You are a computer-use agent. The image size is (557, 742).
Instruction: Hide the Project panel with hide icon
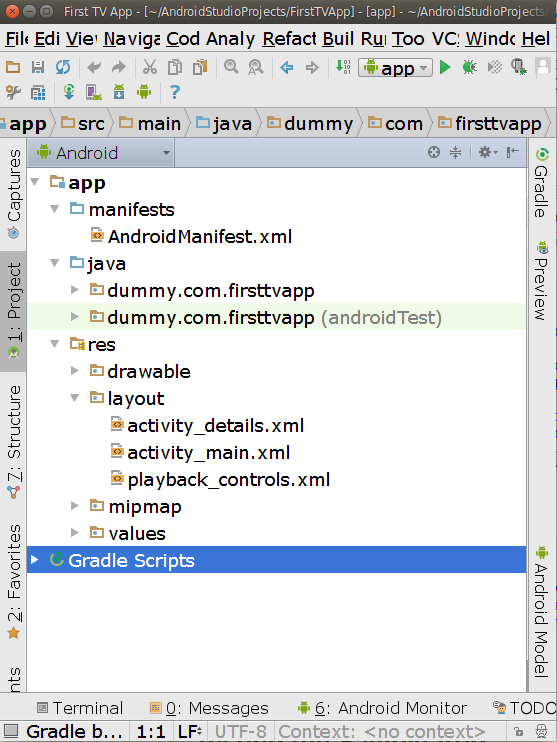(513, 152)
